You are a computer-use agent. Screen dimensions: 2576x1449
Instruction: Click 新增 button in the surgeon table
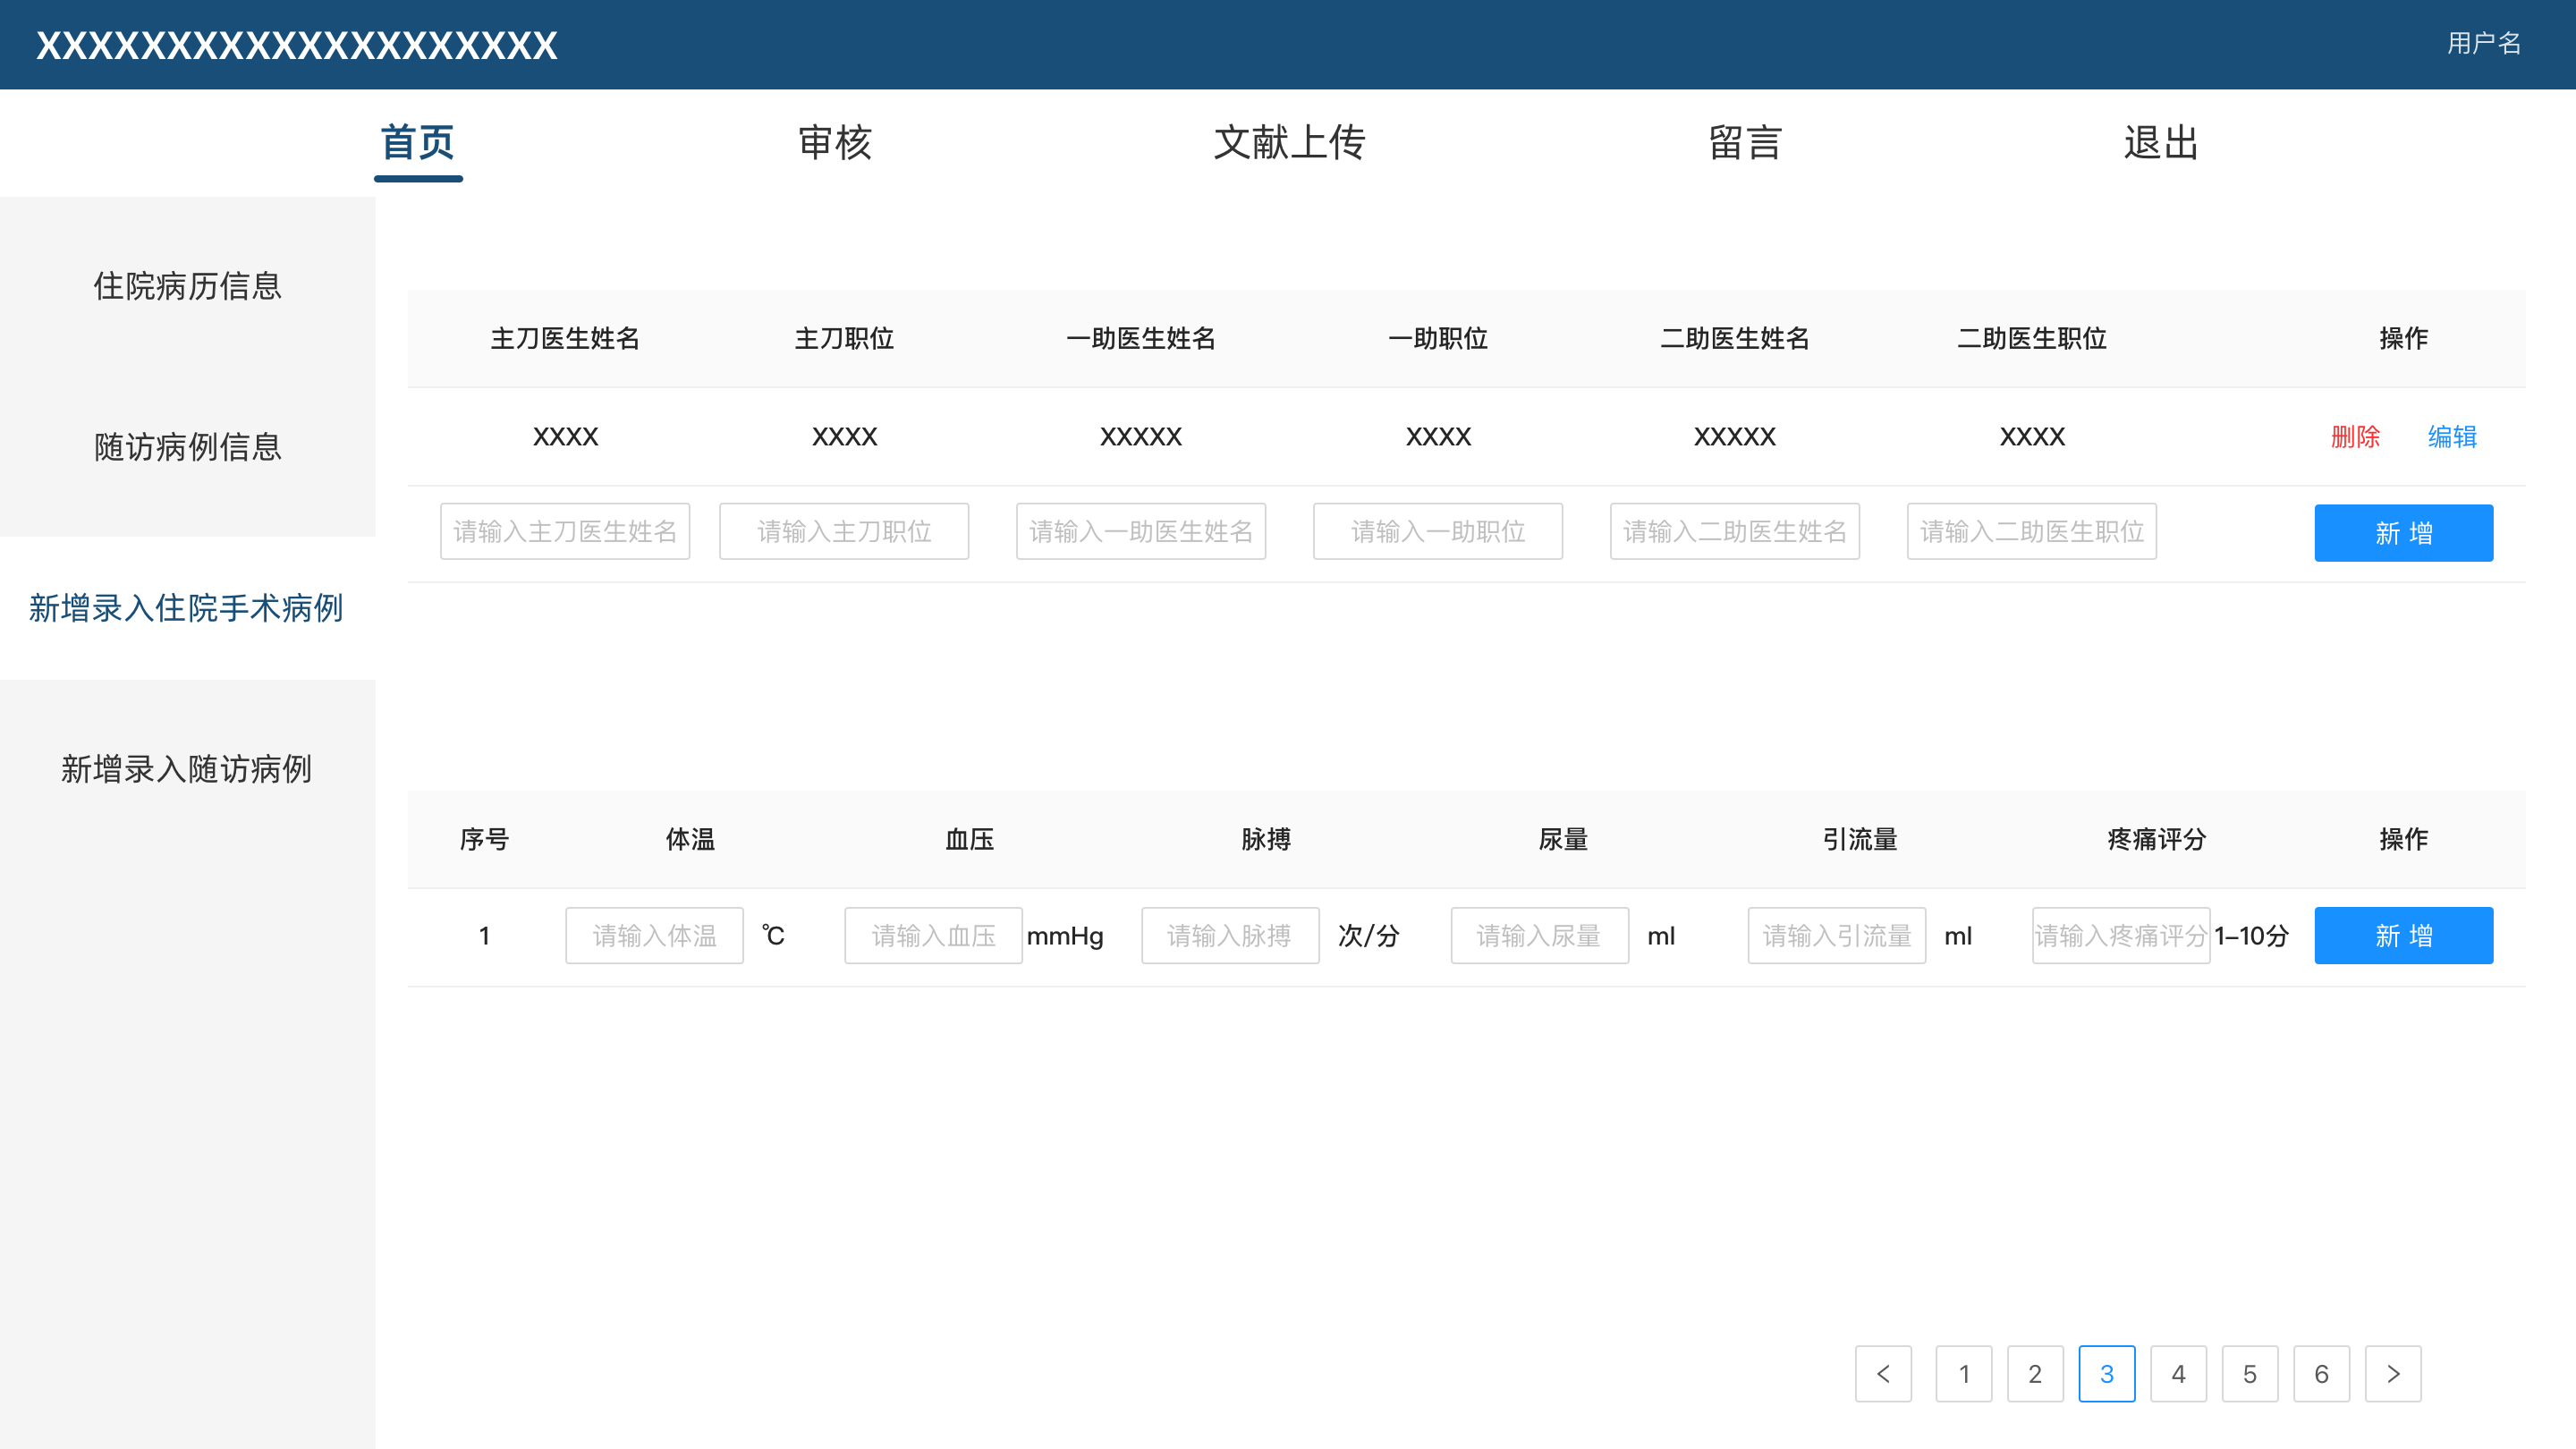2403,533
